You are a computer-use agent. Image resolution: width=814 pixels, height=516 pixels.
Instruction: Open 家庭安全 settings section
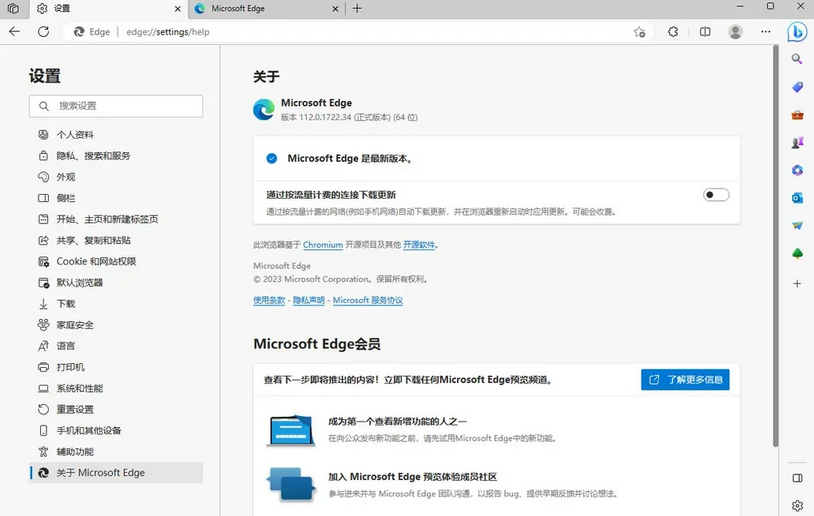[116, 325]
